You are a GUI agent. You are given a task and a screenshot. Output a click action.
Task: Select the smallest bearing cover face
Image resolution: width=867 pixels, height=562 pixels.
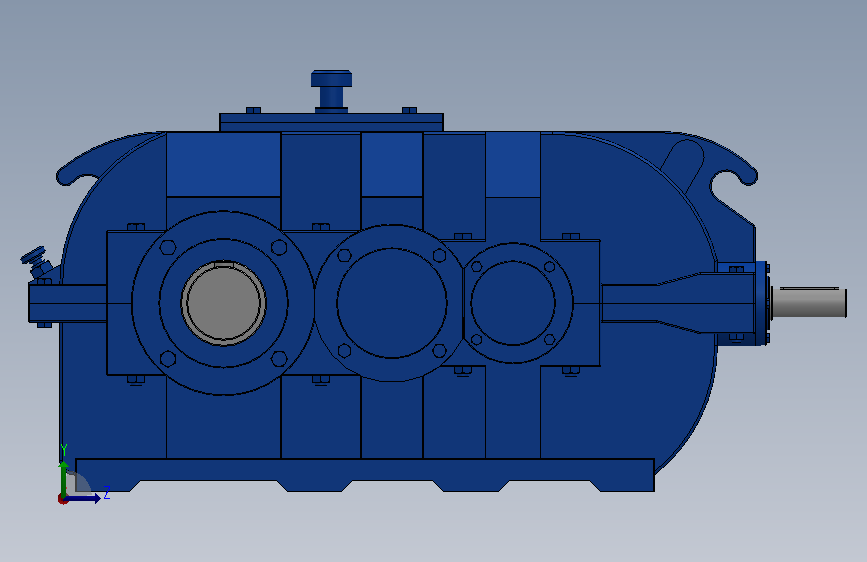513,303
